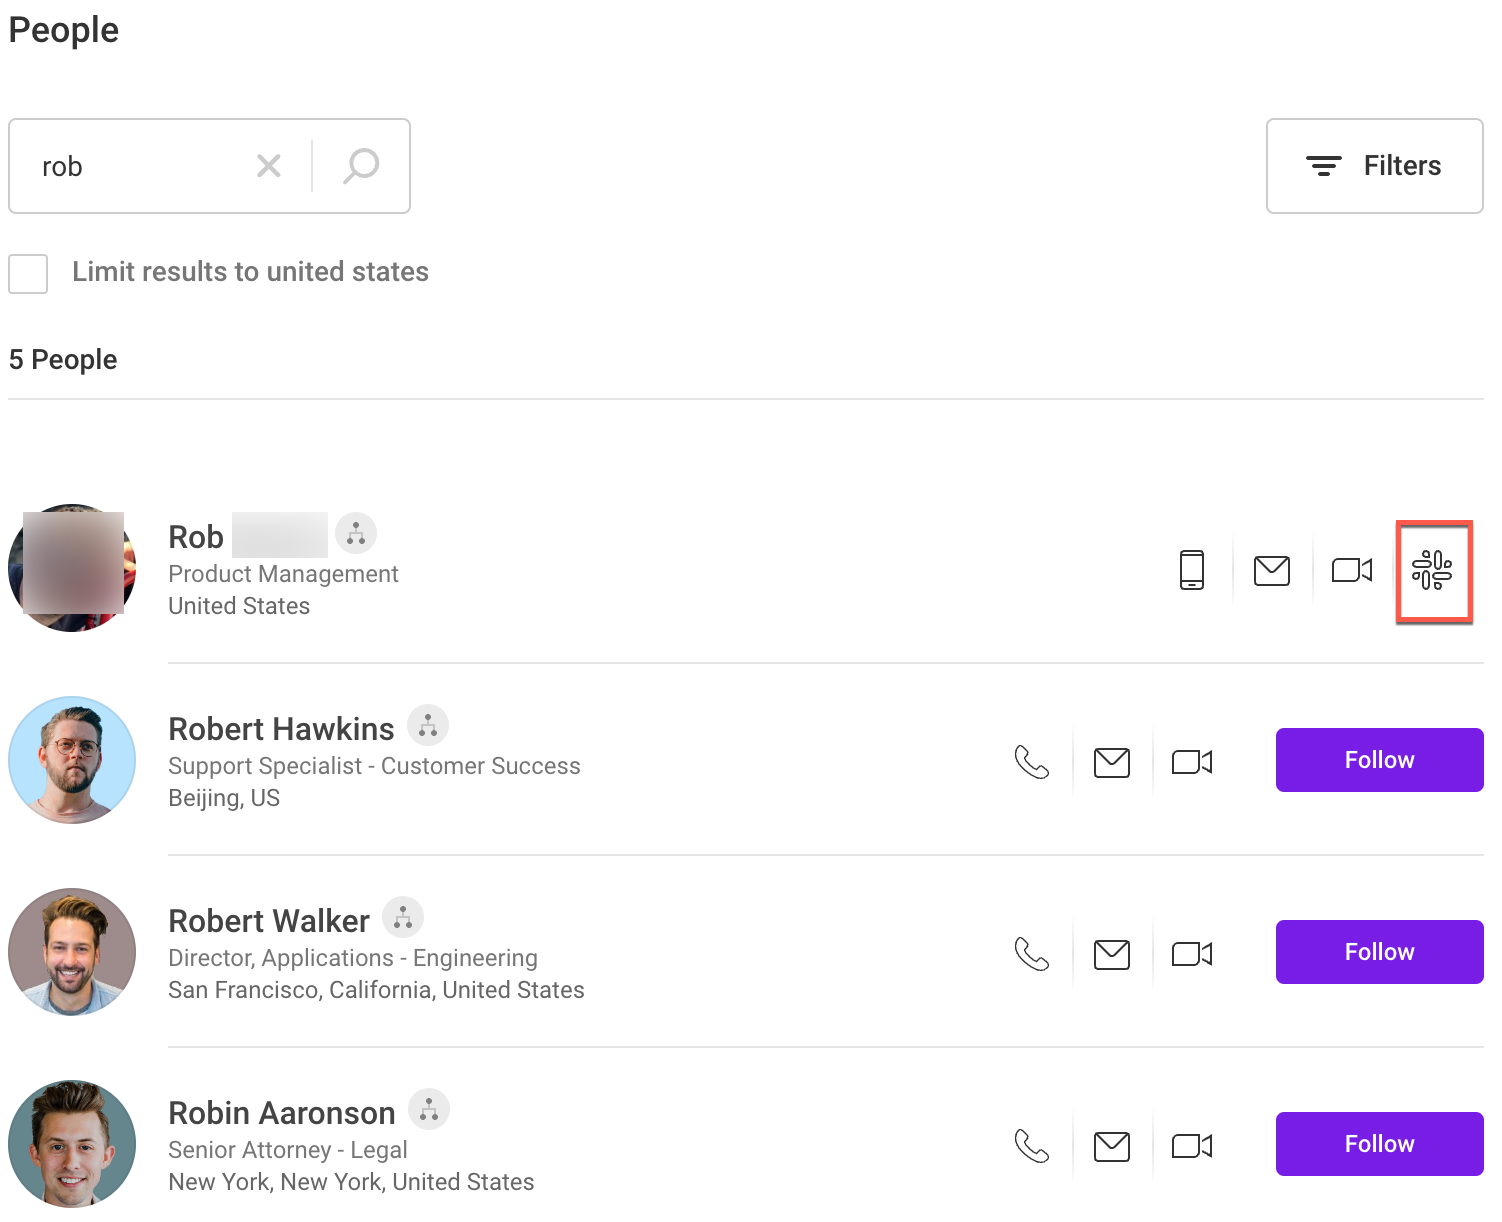Call Robert Hawkins using the phone icon

point(1032,762)
